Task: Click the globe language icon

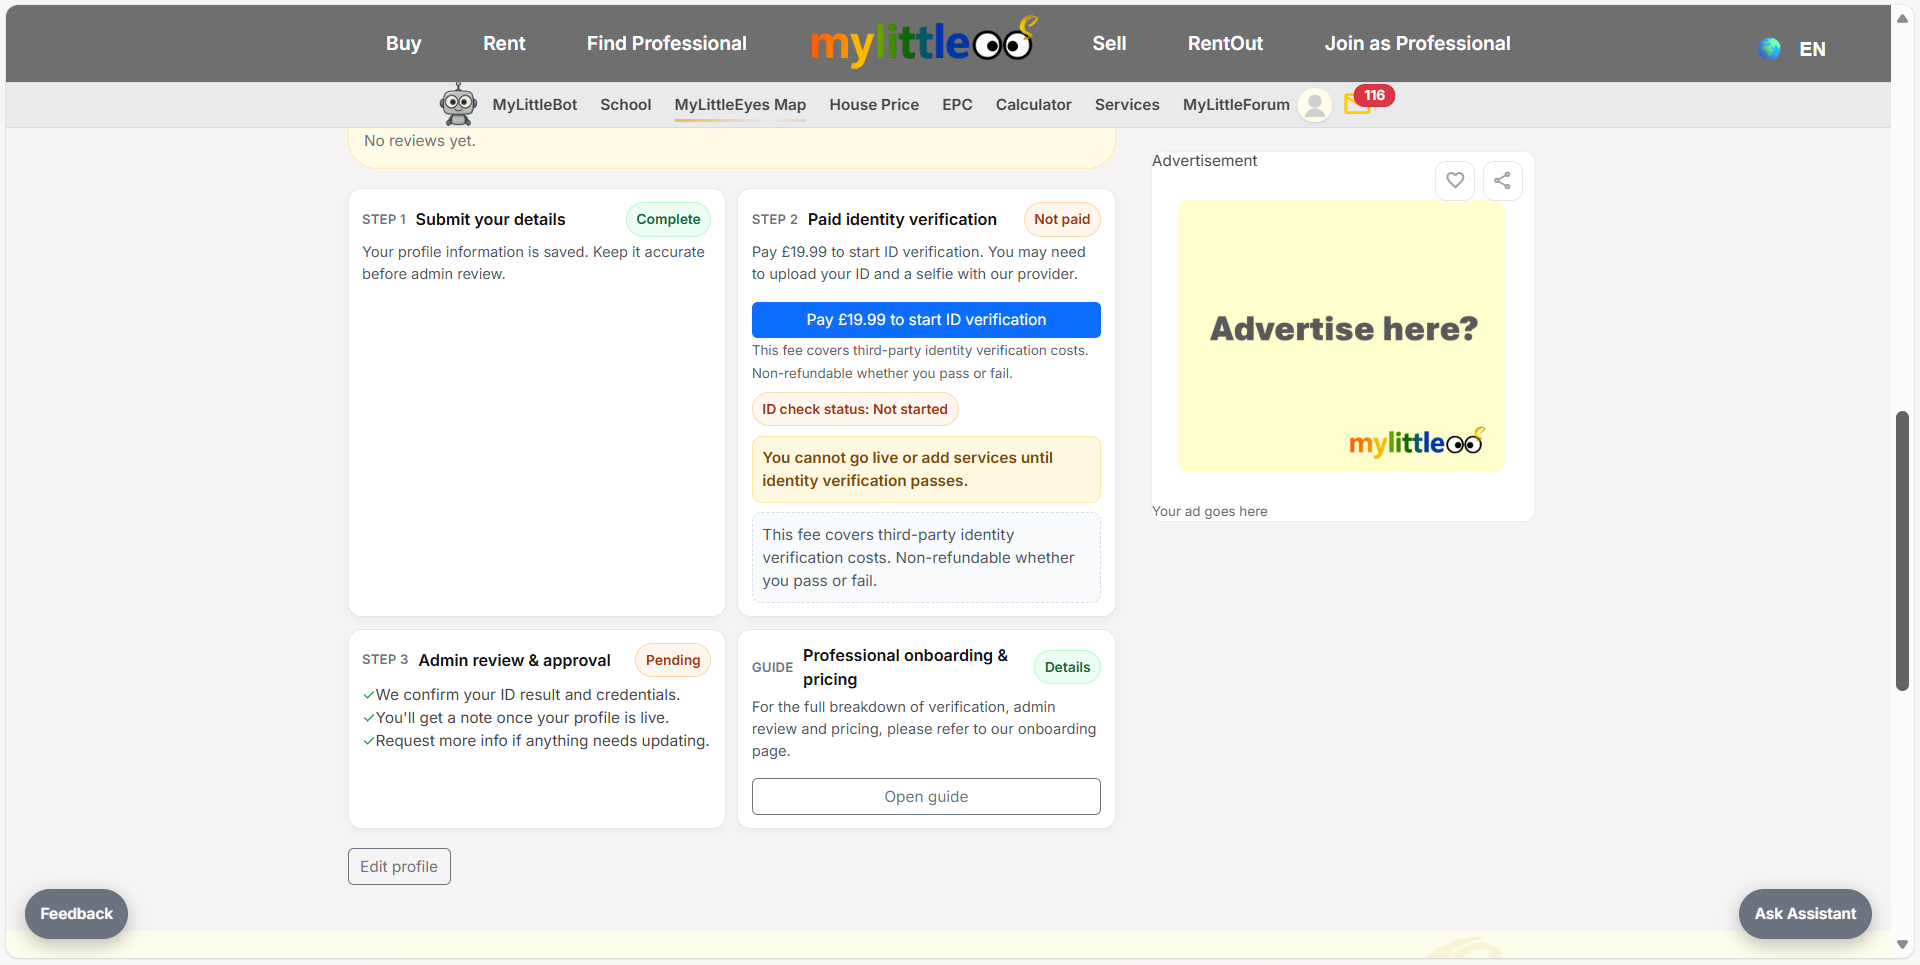Action: (x=1770, y=48)
